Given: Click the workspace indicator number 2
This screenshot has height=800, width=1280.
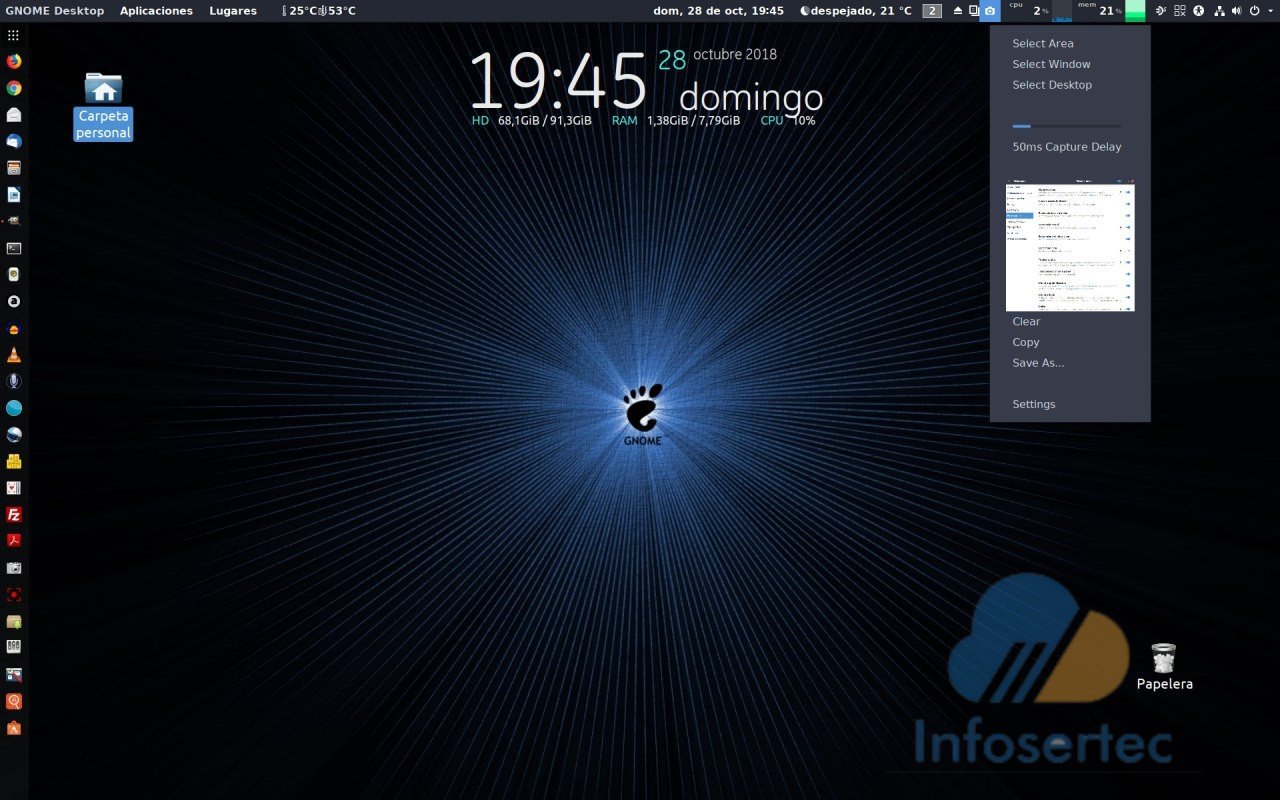Looking at the screenshot, I should pos(931,11).
